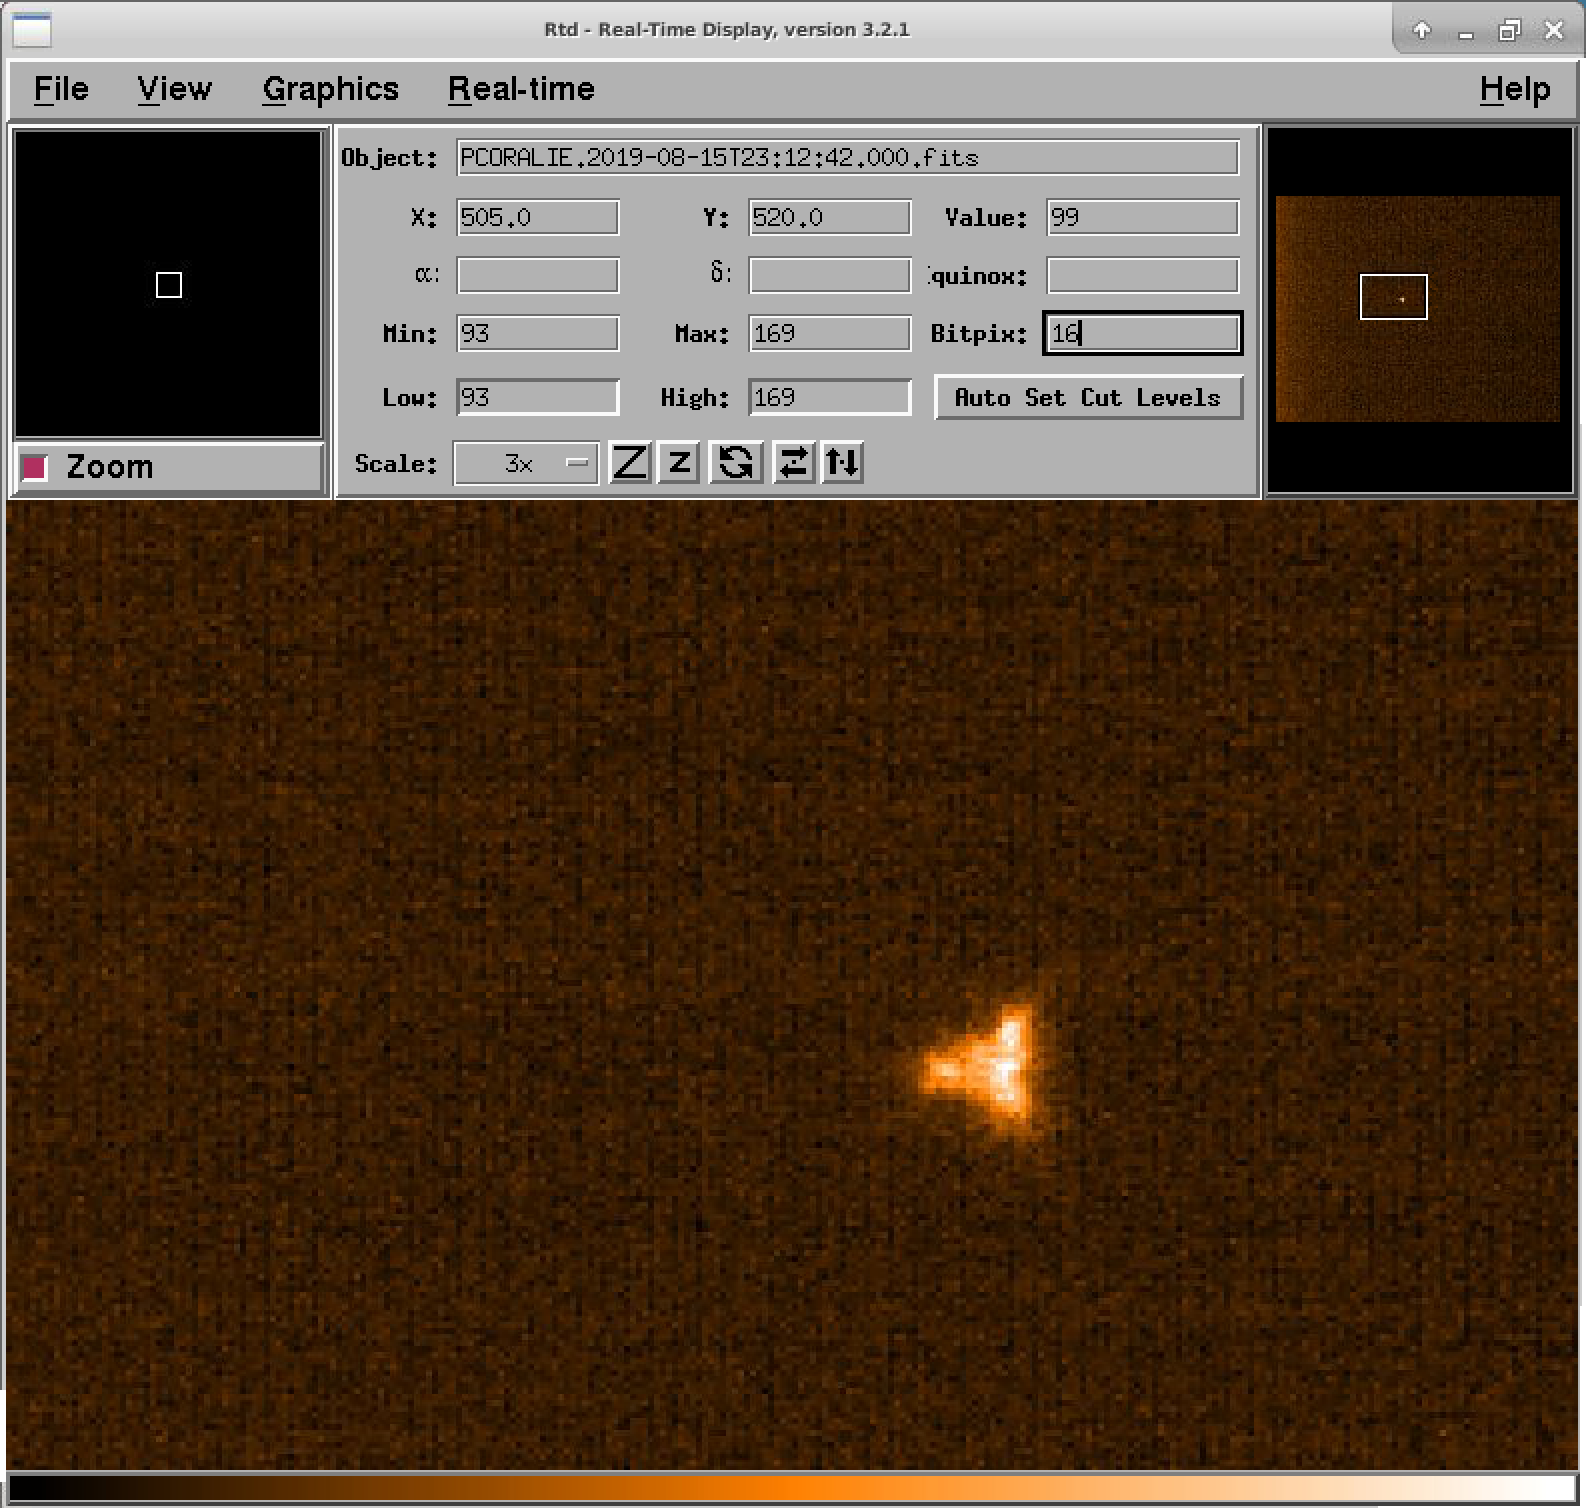Open the File menu
Screen dimensions: 1586x1512
coord(61,89)
